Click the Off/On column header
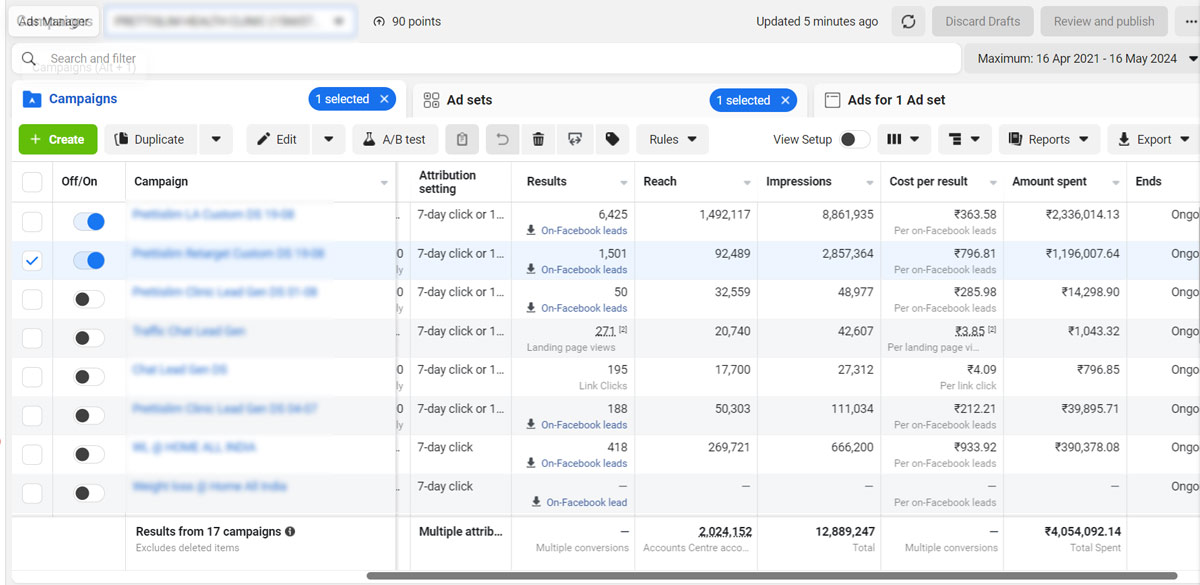Viewport: 1200px width, 585px height. click(x=80, y=182)
